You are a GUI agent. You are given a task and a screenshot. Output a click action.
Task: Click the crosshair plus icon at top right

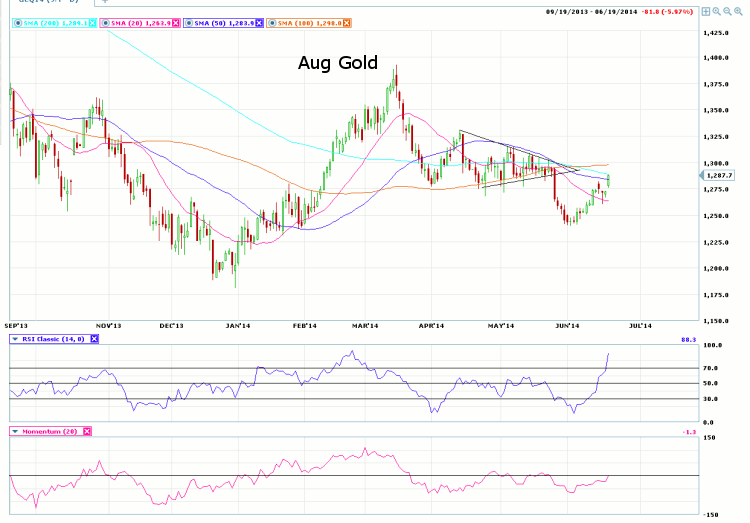[706, 11]
